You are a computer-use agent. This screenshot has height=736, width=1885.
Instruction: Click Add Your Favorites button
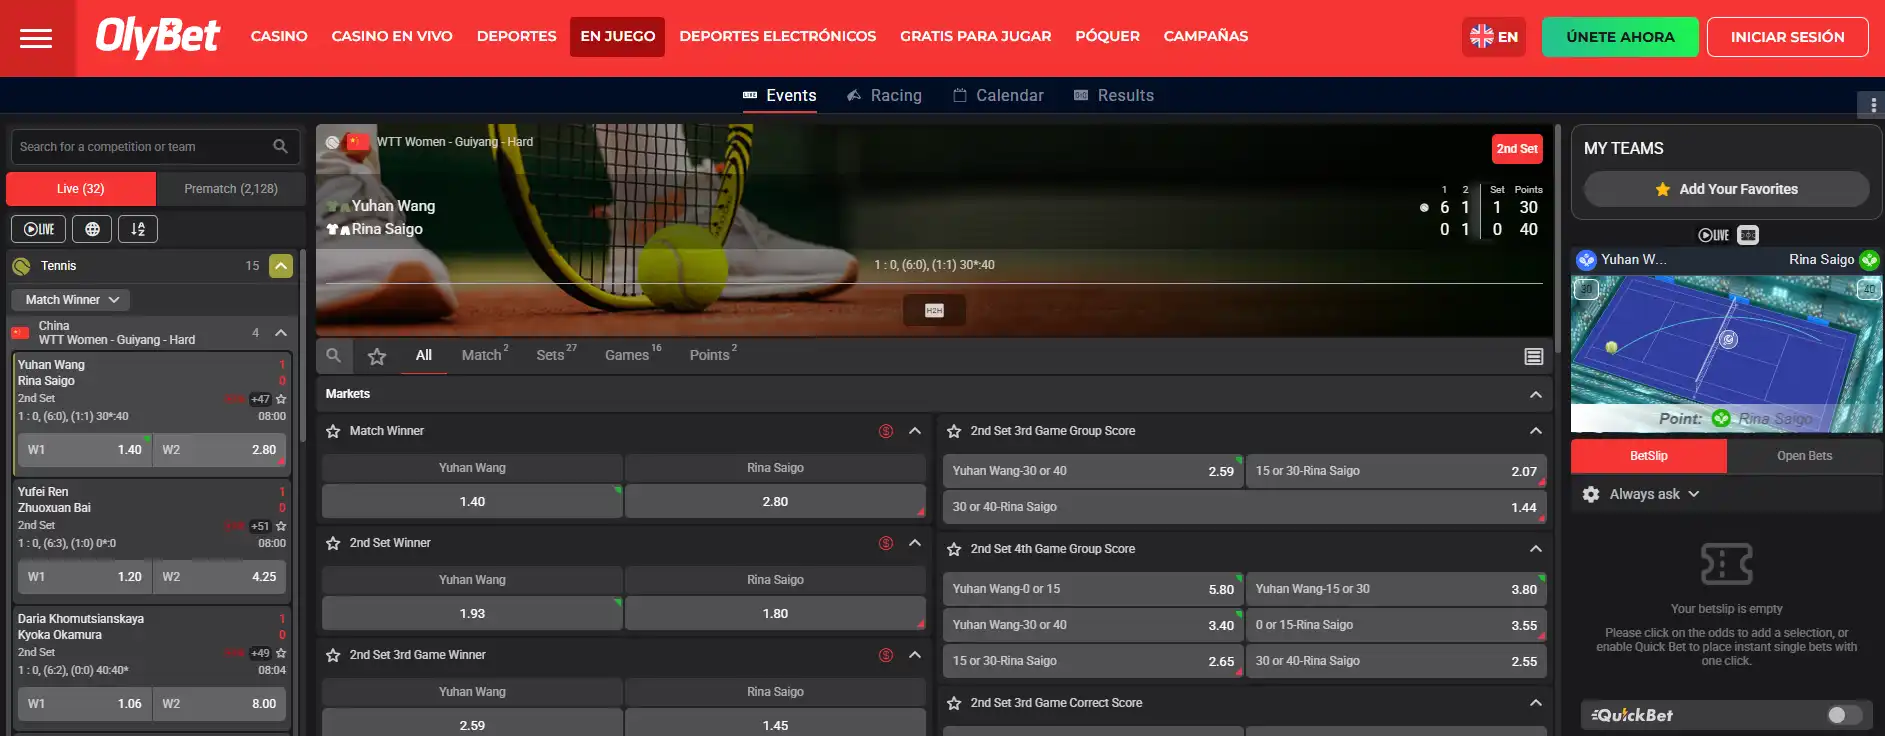tap(1726, 189)
